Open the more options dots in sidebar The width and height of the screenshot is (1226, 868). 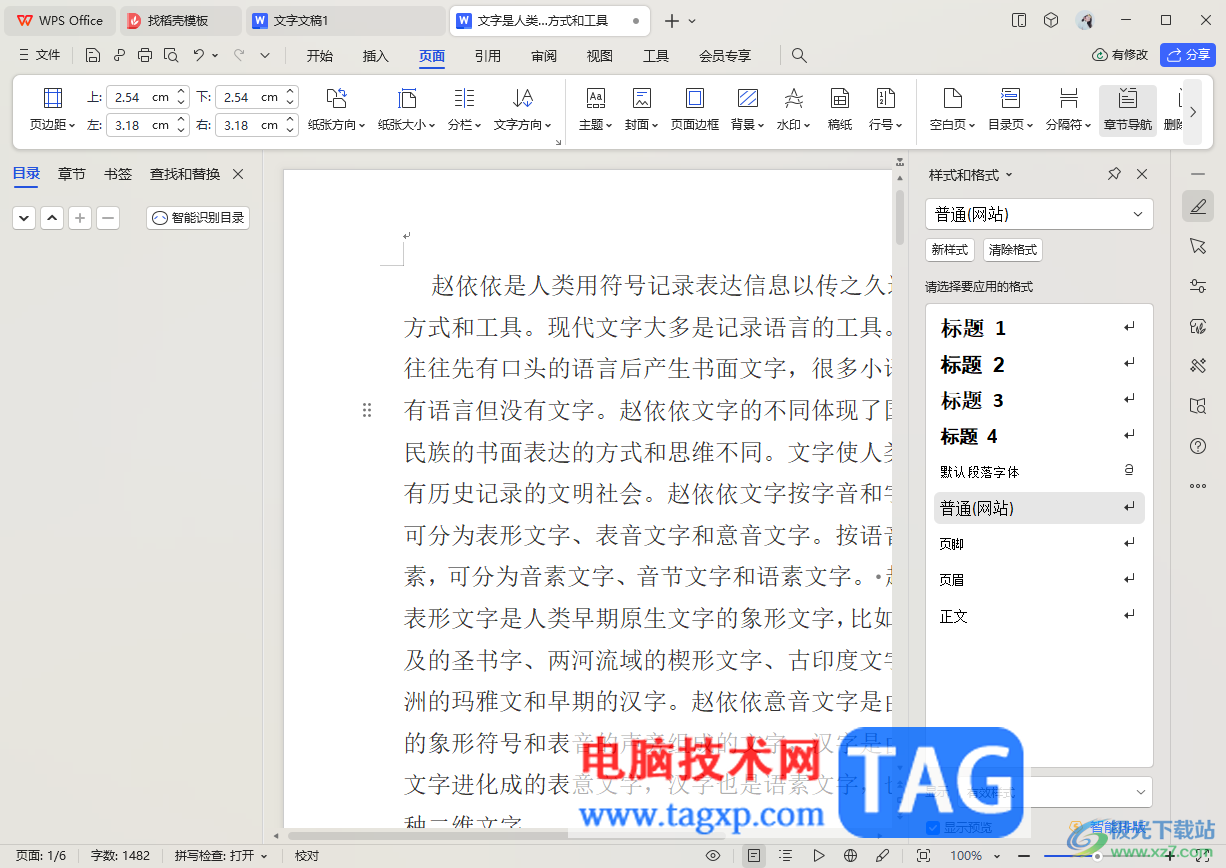pyautogui.click(x=1198, y=486)
